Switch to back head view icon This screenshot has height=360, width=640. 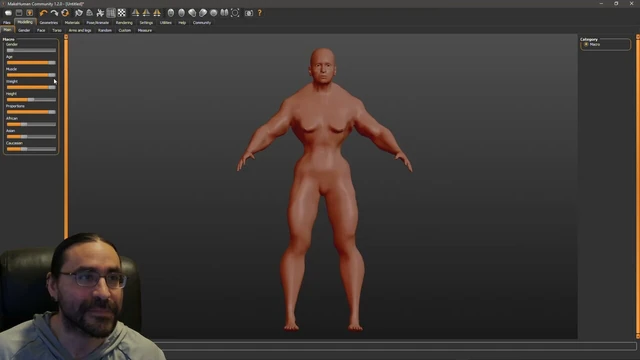pos(181,13)
